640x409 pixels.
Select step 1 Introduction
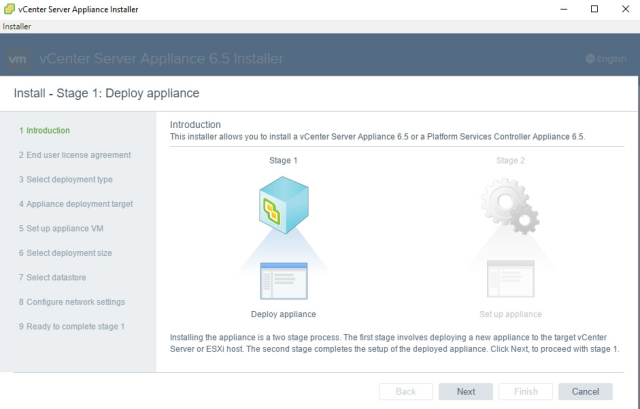tap(44, 131)
